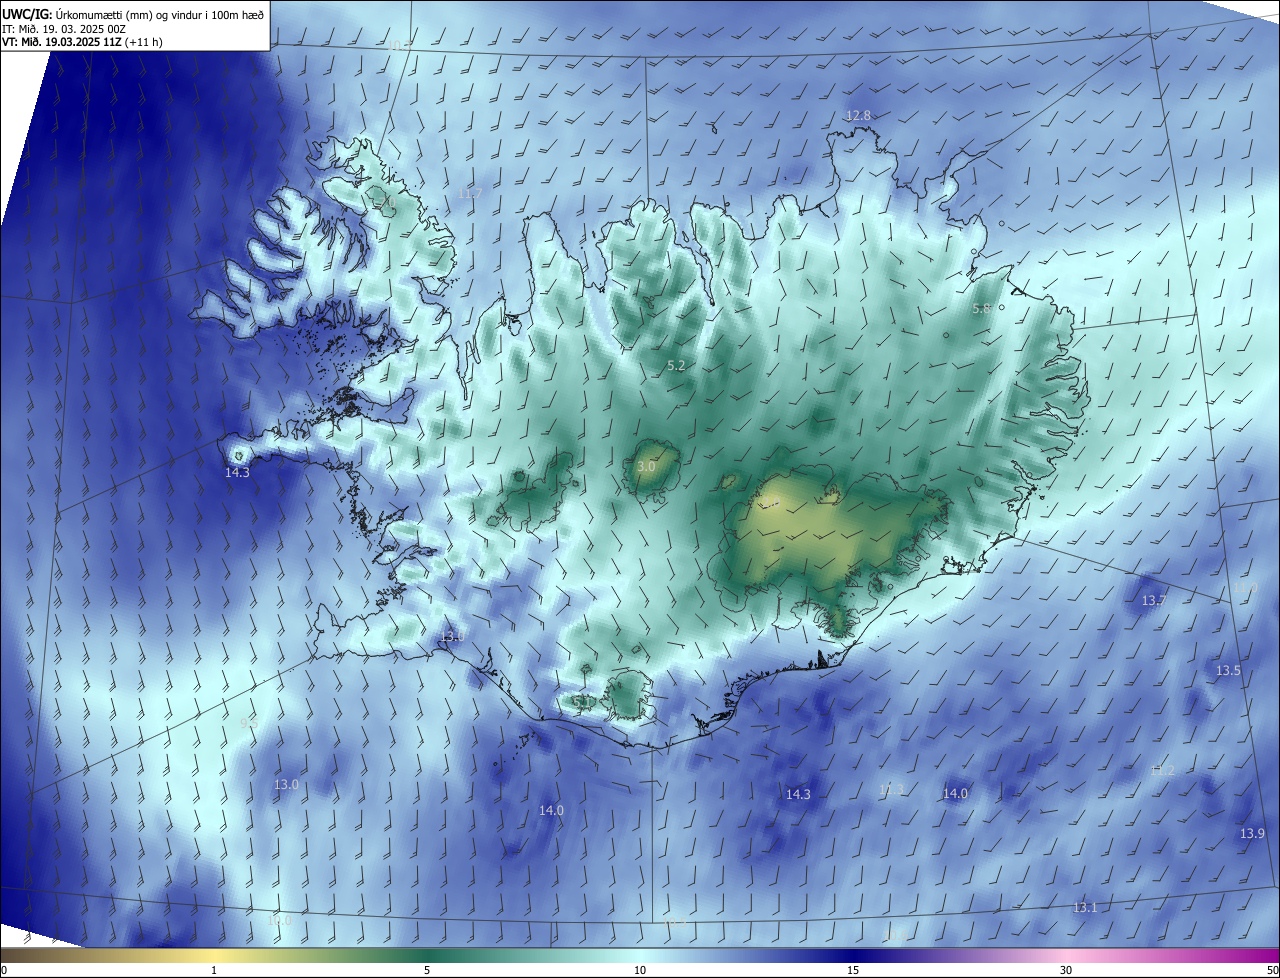
Task: Click the valid time 'VT: Mið. 19.03.2025 11Z (+11 h)'
Action: tap(82, 42)
